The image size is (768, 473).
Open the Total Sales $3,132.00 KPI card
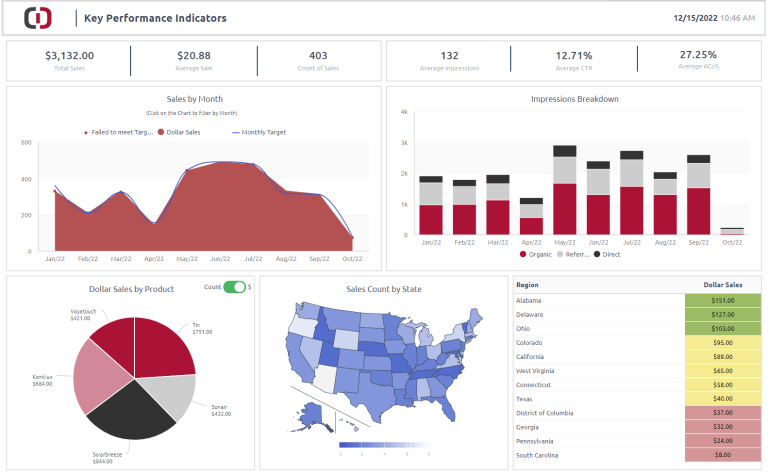[x=69, y=60]
